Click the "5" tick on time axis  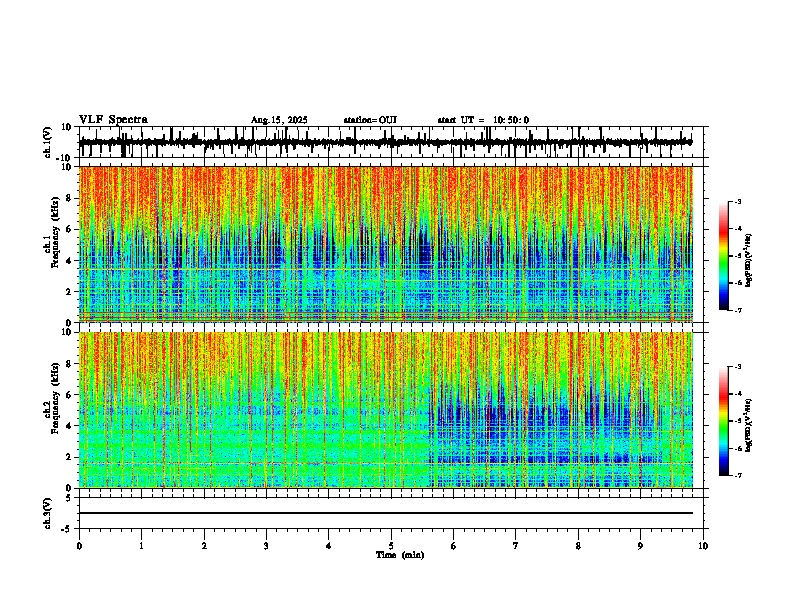pyautogui.click(x=391, y=546)
